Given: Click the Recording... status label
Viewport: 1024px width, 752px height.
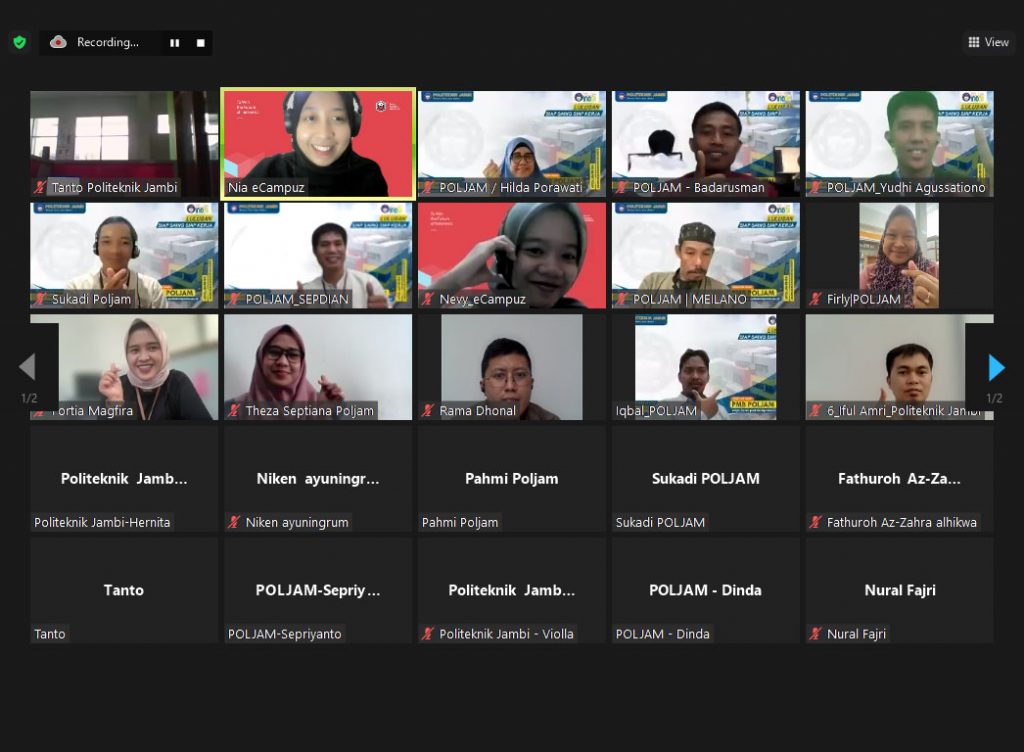Looking at the screenshot, I should 107,42.
